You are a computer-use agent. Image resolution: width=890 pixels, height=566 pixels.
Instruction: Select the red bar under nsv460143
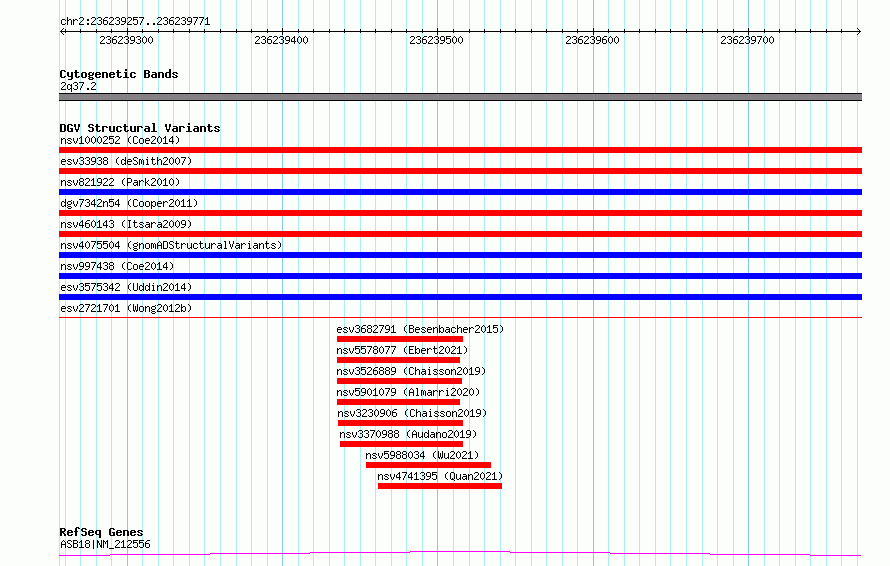pos(460,234)
